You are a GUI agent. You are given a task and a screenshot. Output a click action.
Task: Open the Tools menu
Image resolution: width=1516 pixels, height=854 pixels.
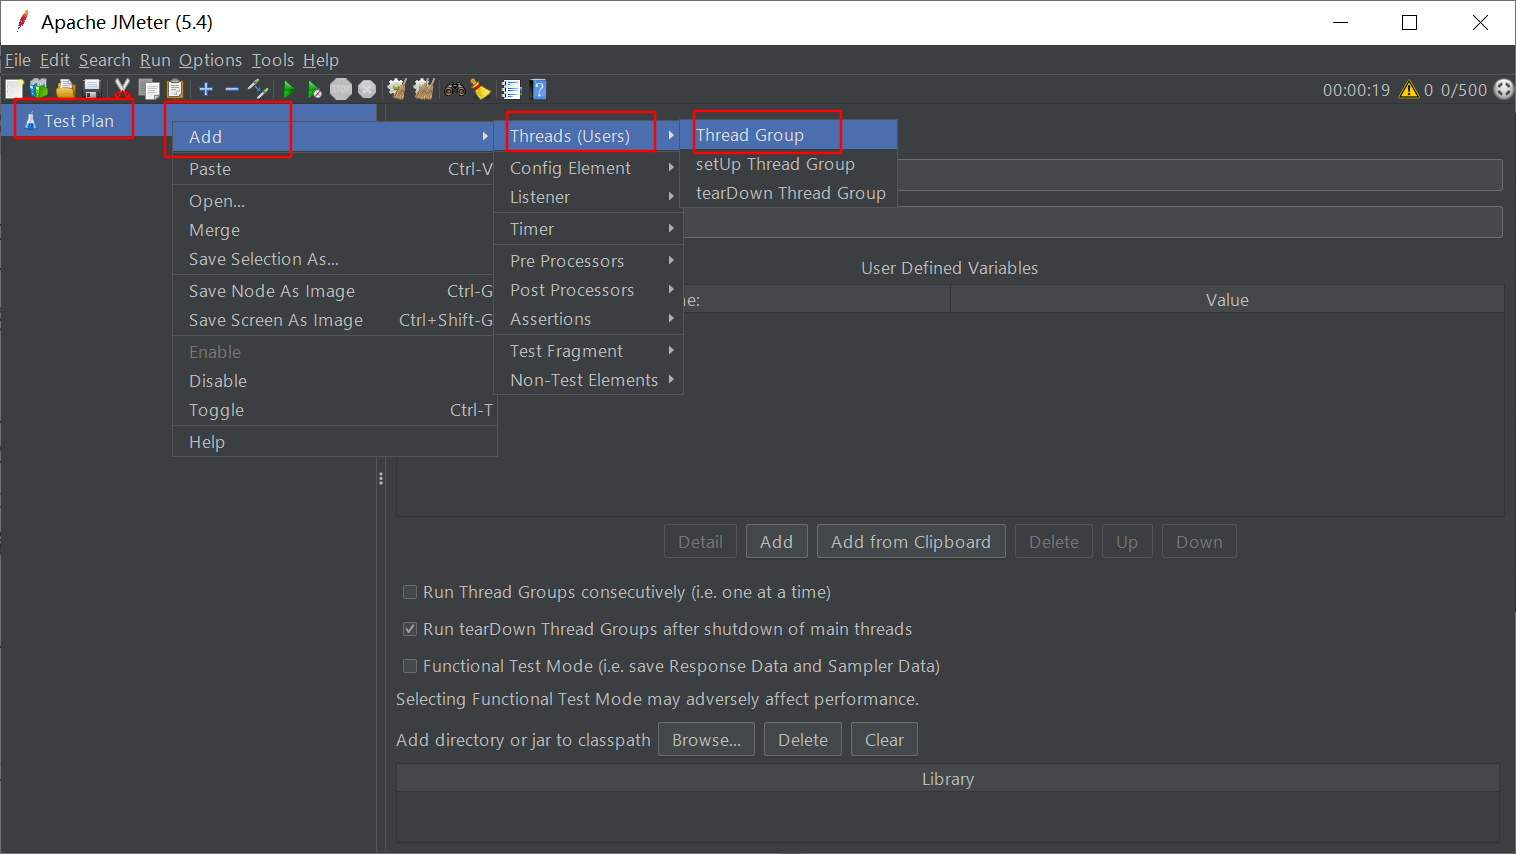(x=273, y=60)
